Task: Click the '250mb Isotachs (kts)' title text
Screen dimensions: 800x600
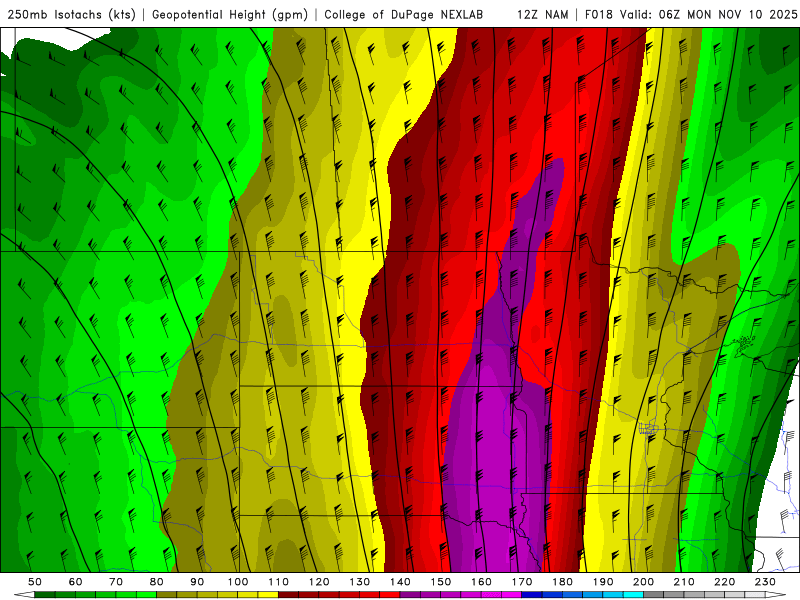Action: pos(72,15)
